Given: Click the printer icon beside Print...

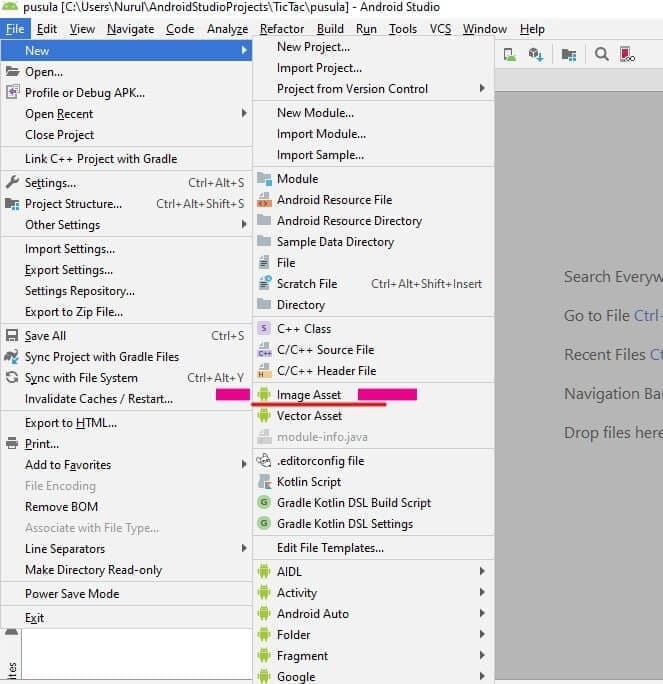Looking at the screenshot, I should [12, 444].
